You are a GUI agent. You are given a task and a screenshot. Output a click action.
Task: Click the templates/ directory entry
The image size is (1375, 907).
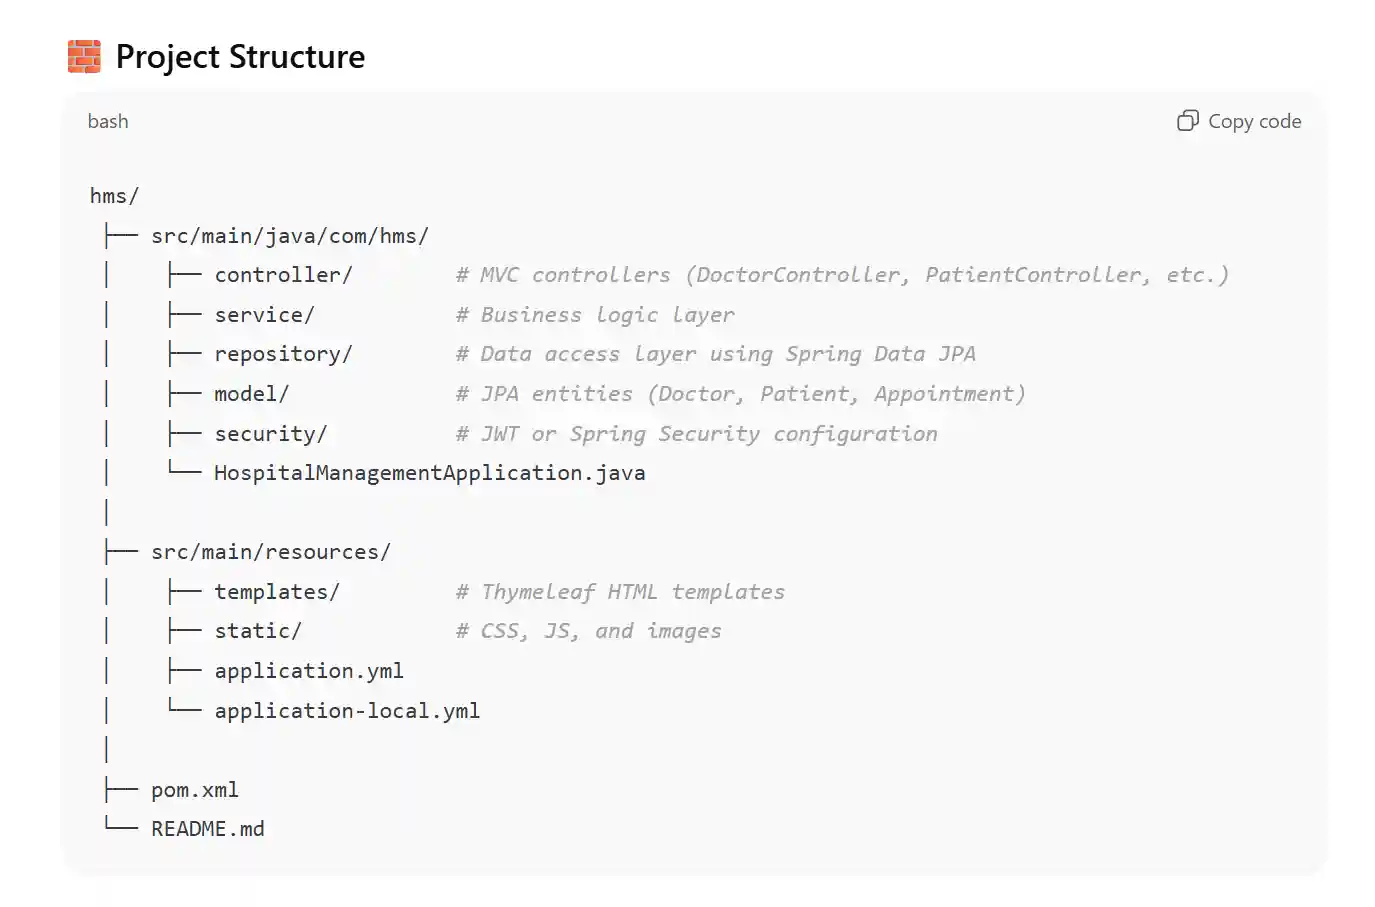point(277,592)
